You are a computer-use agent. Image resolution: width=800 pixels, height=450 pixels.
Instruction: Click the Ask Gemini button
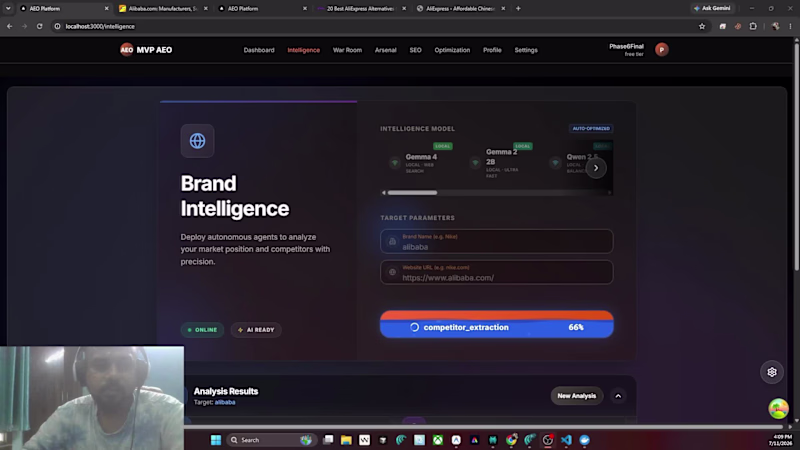712,8
